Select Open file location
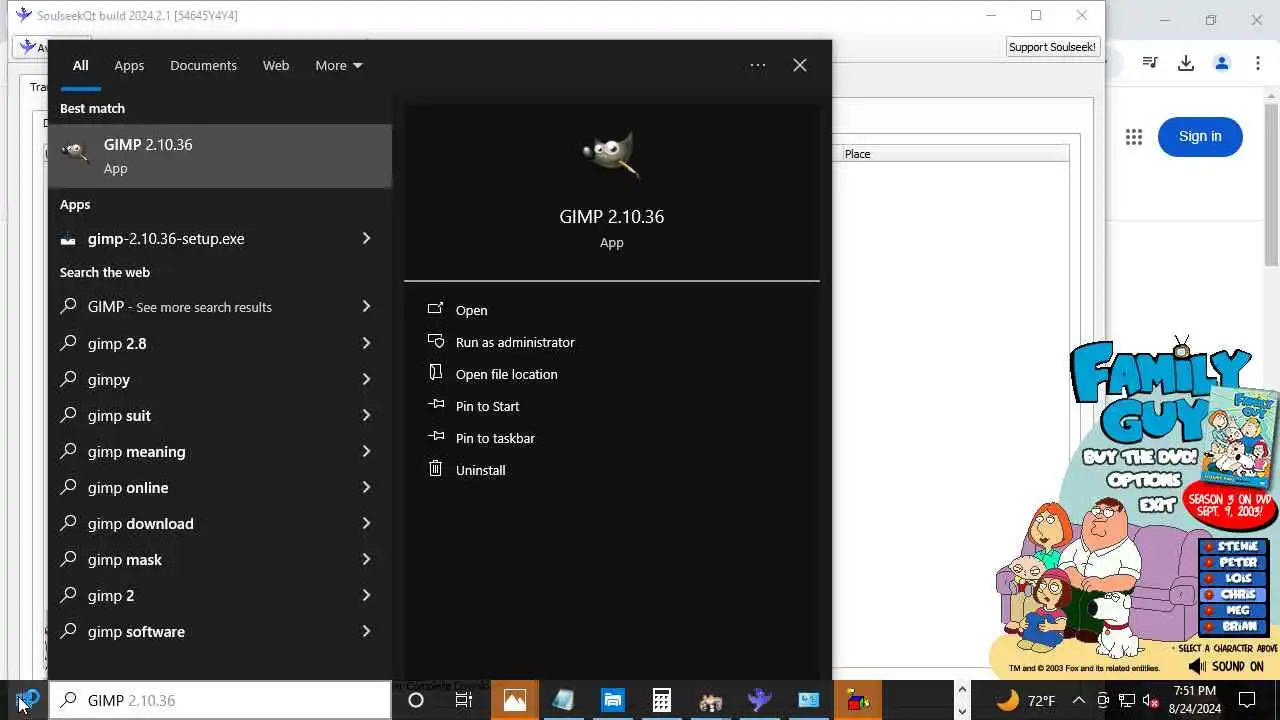 [506, 374]
